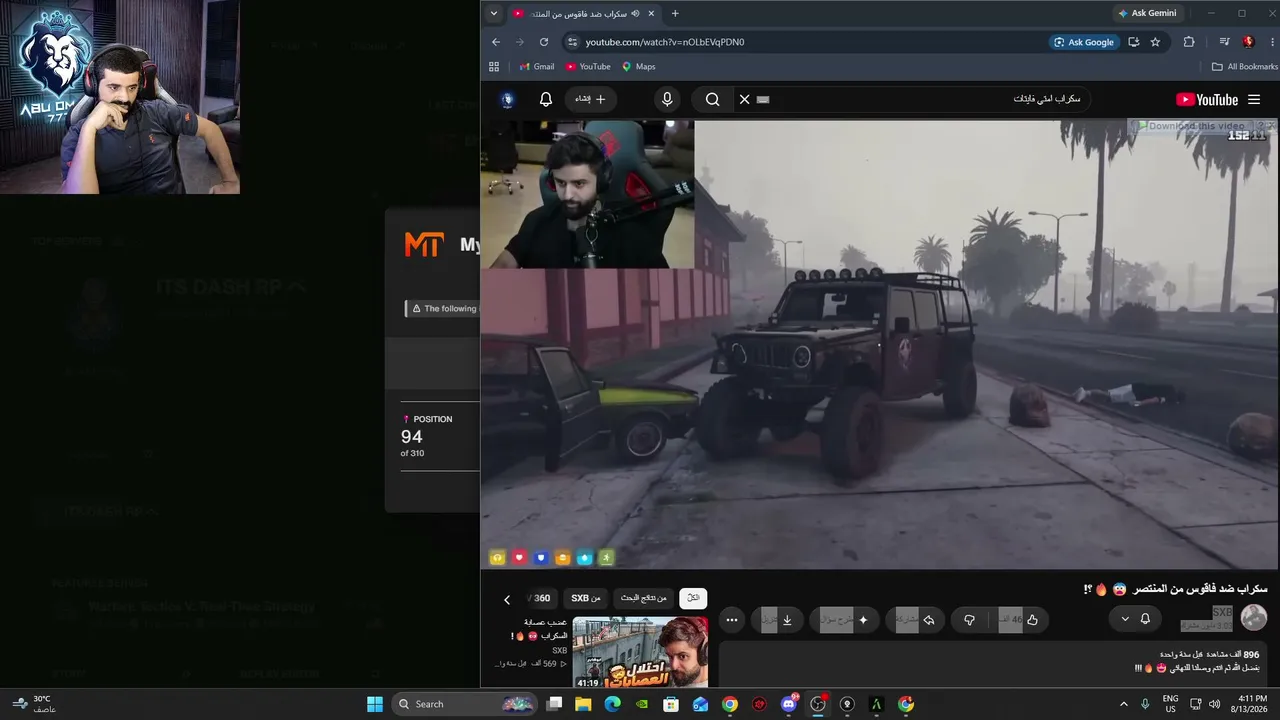The width and height of the screenshot is (1280, 720).
Task: Run YouTube search with magnifier button
Action: [712, 99]
